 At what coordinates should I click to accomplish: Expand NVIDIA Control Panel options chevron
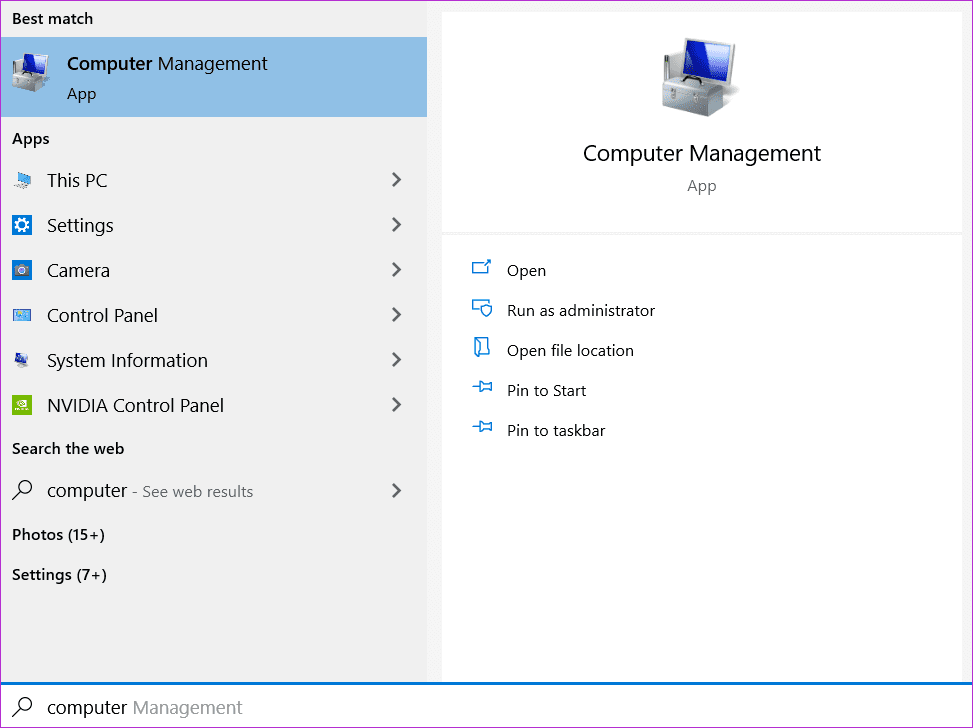[397, 405]
